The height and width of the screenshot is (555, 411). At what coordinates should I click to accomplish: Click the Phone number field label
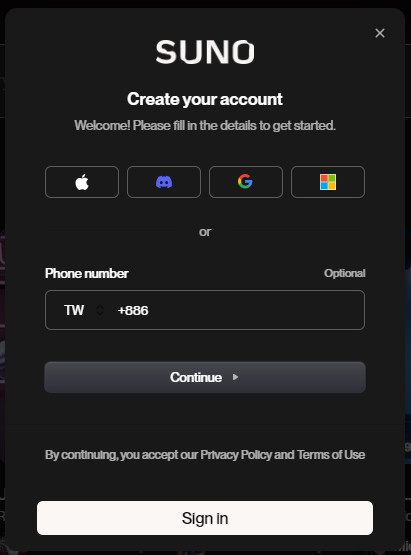point(87,274)
